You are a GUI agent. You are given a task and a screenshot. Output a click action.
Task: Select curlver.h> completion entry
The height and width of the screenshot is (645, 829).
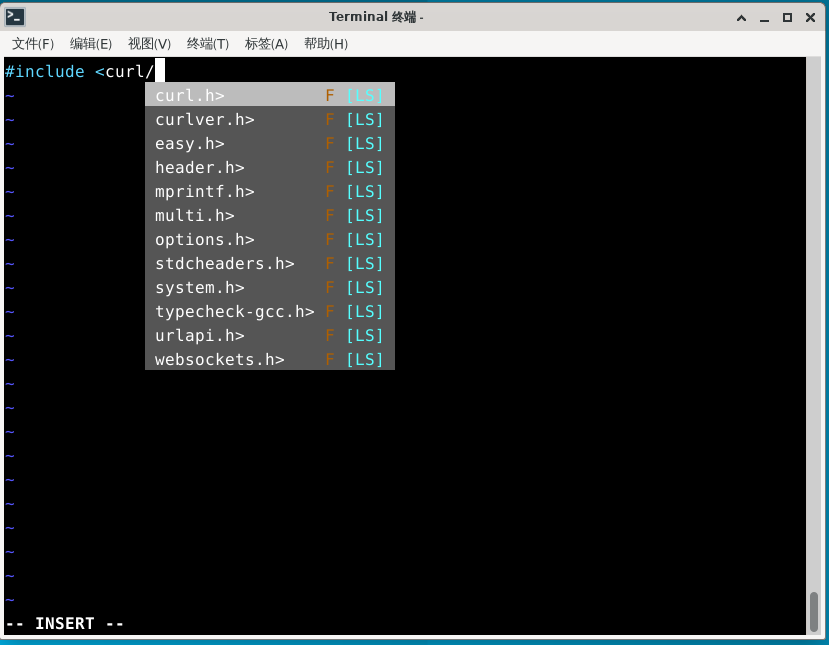(270, 119)
